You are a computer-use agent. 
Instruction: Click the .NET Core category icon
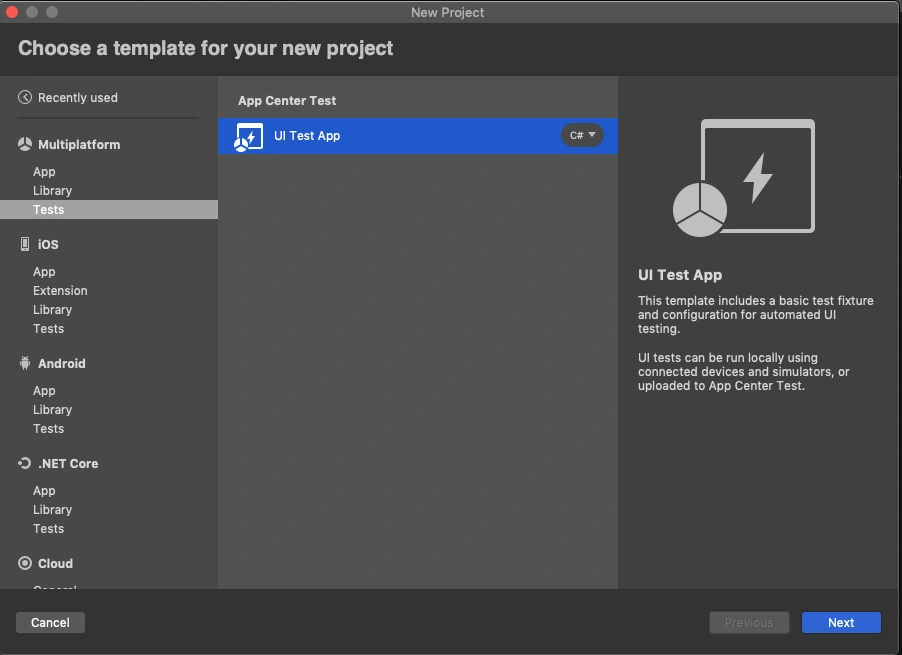click(25, 463)
